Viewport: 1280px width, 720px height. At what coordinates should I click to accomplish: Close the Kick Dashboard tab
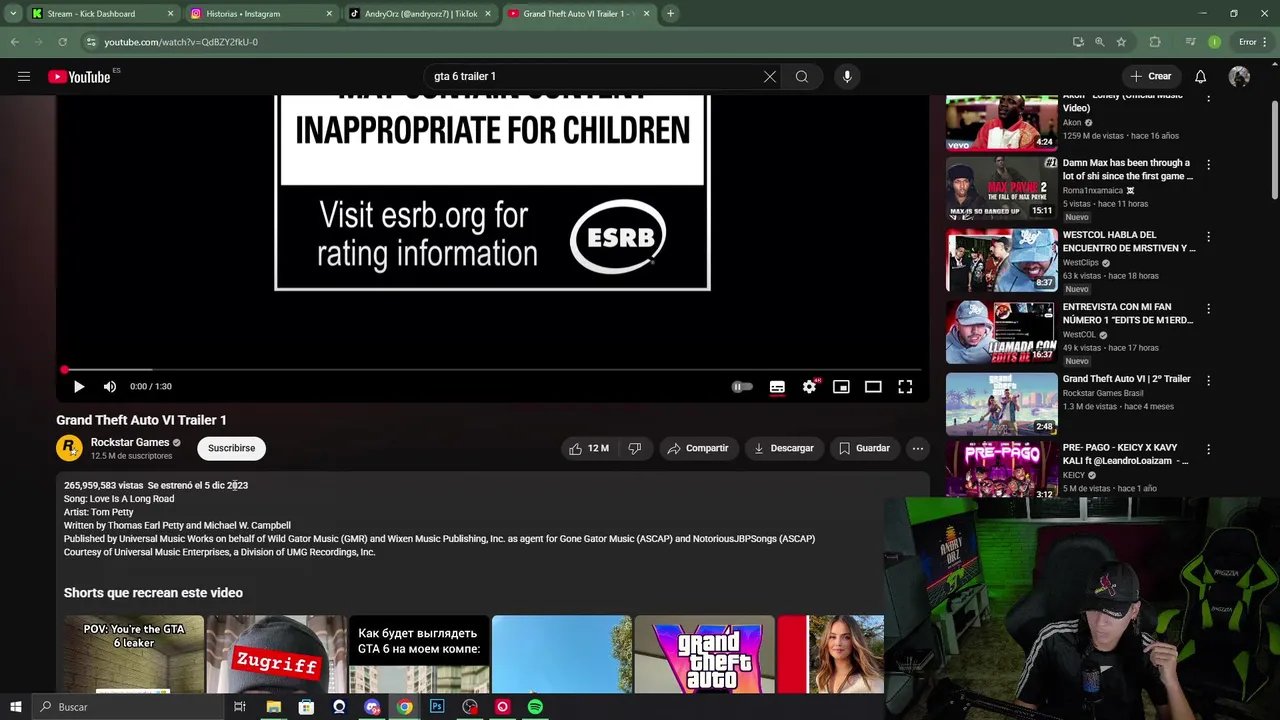coord(170,14)
